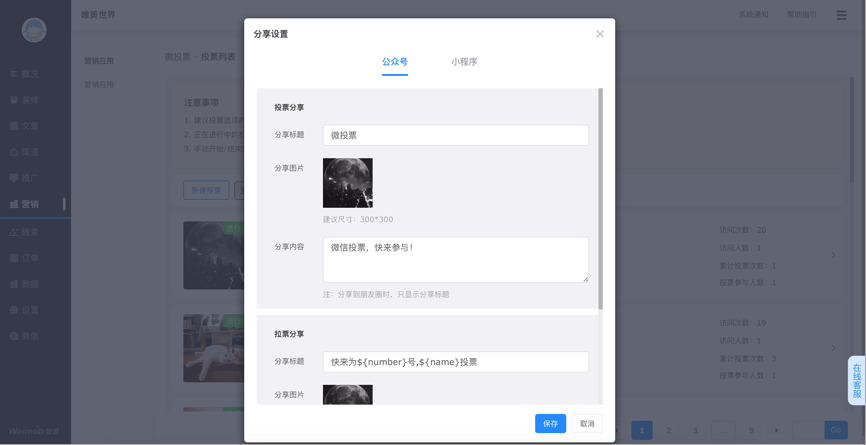Click the 拉票分享 share image thumbnail
The height and width of the screenshot is (445, 866).
point(348,395)
